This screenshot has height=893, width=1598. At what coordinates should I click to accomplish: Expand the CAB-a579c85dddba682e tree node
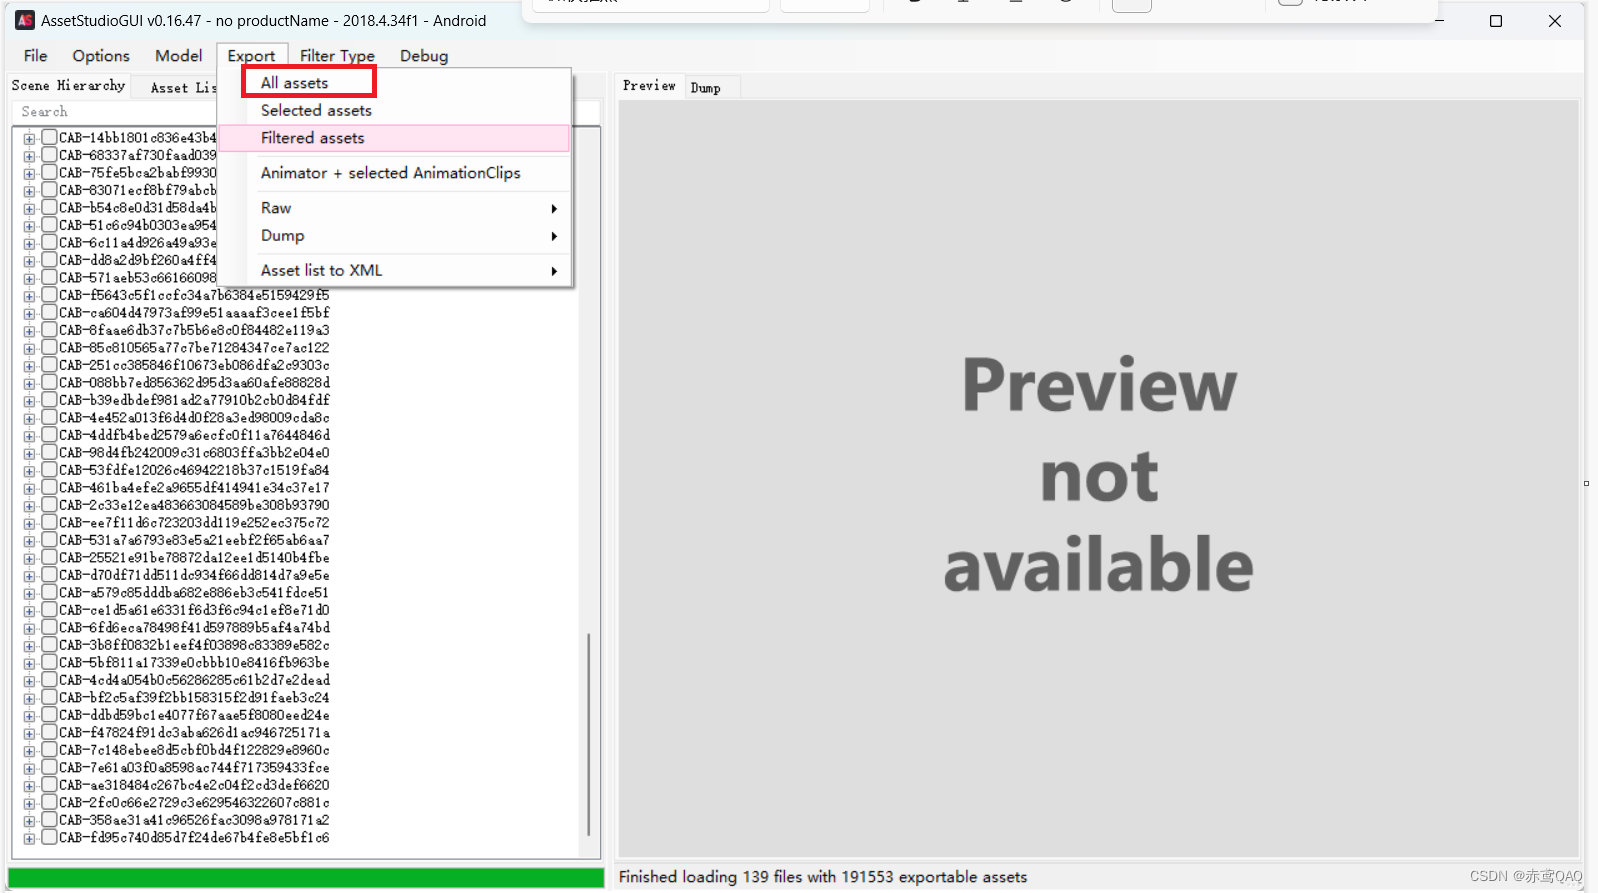(x=29, y=593)
